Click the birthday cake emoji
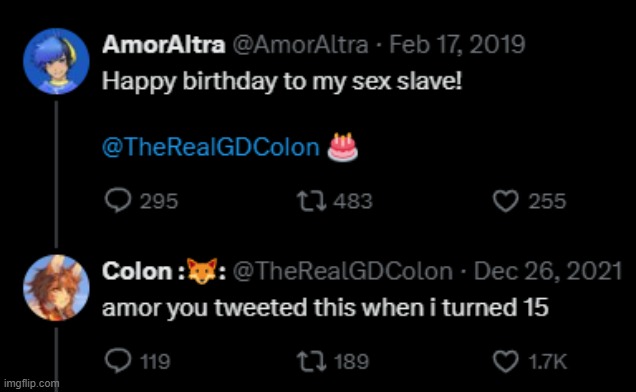 [343, 147]
